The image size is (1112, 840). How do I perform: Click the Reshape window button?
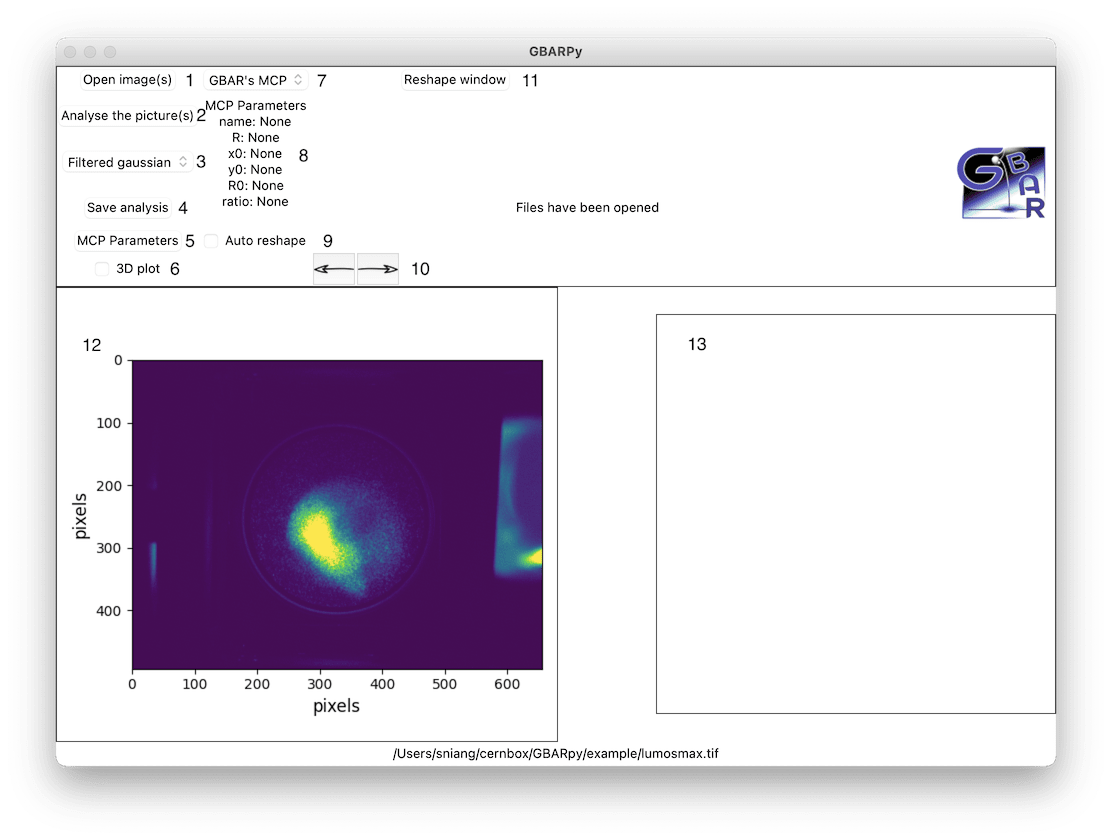click(x=455, y=80)
